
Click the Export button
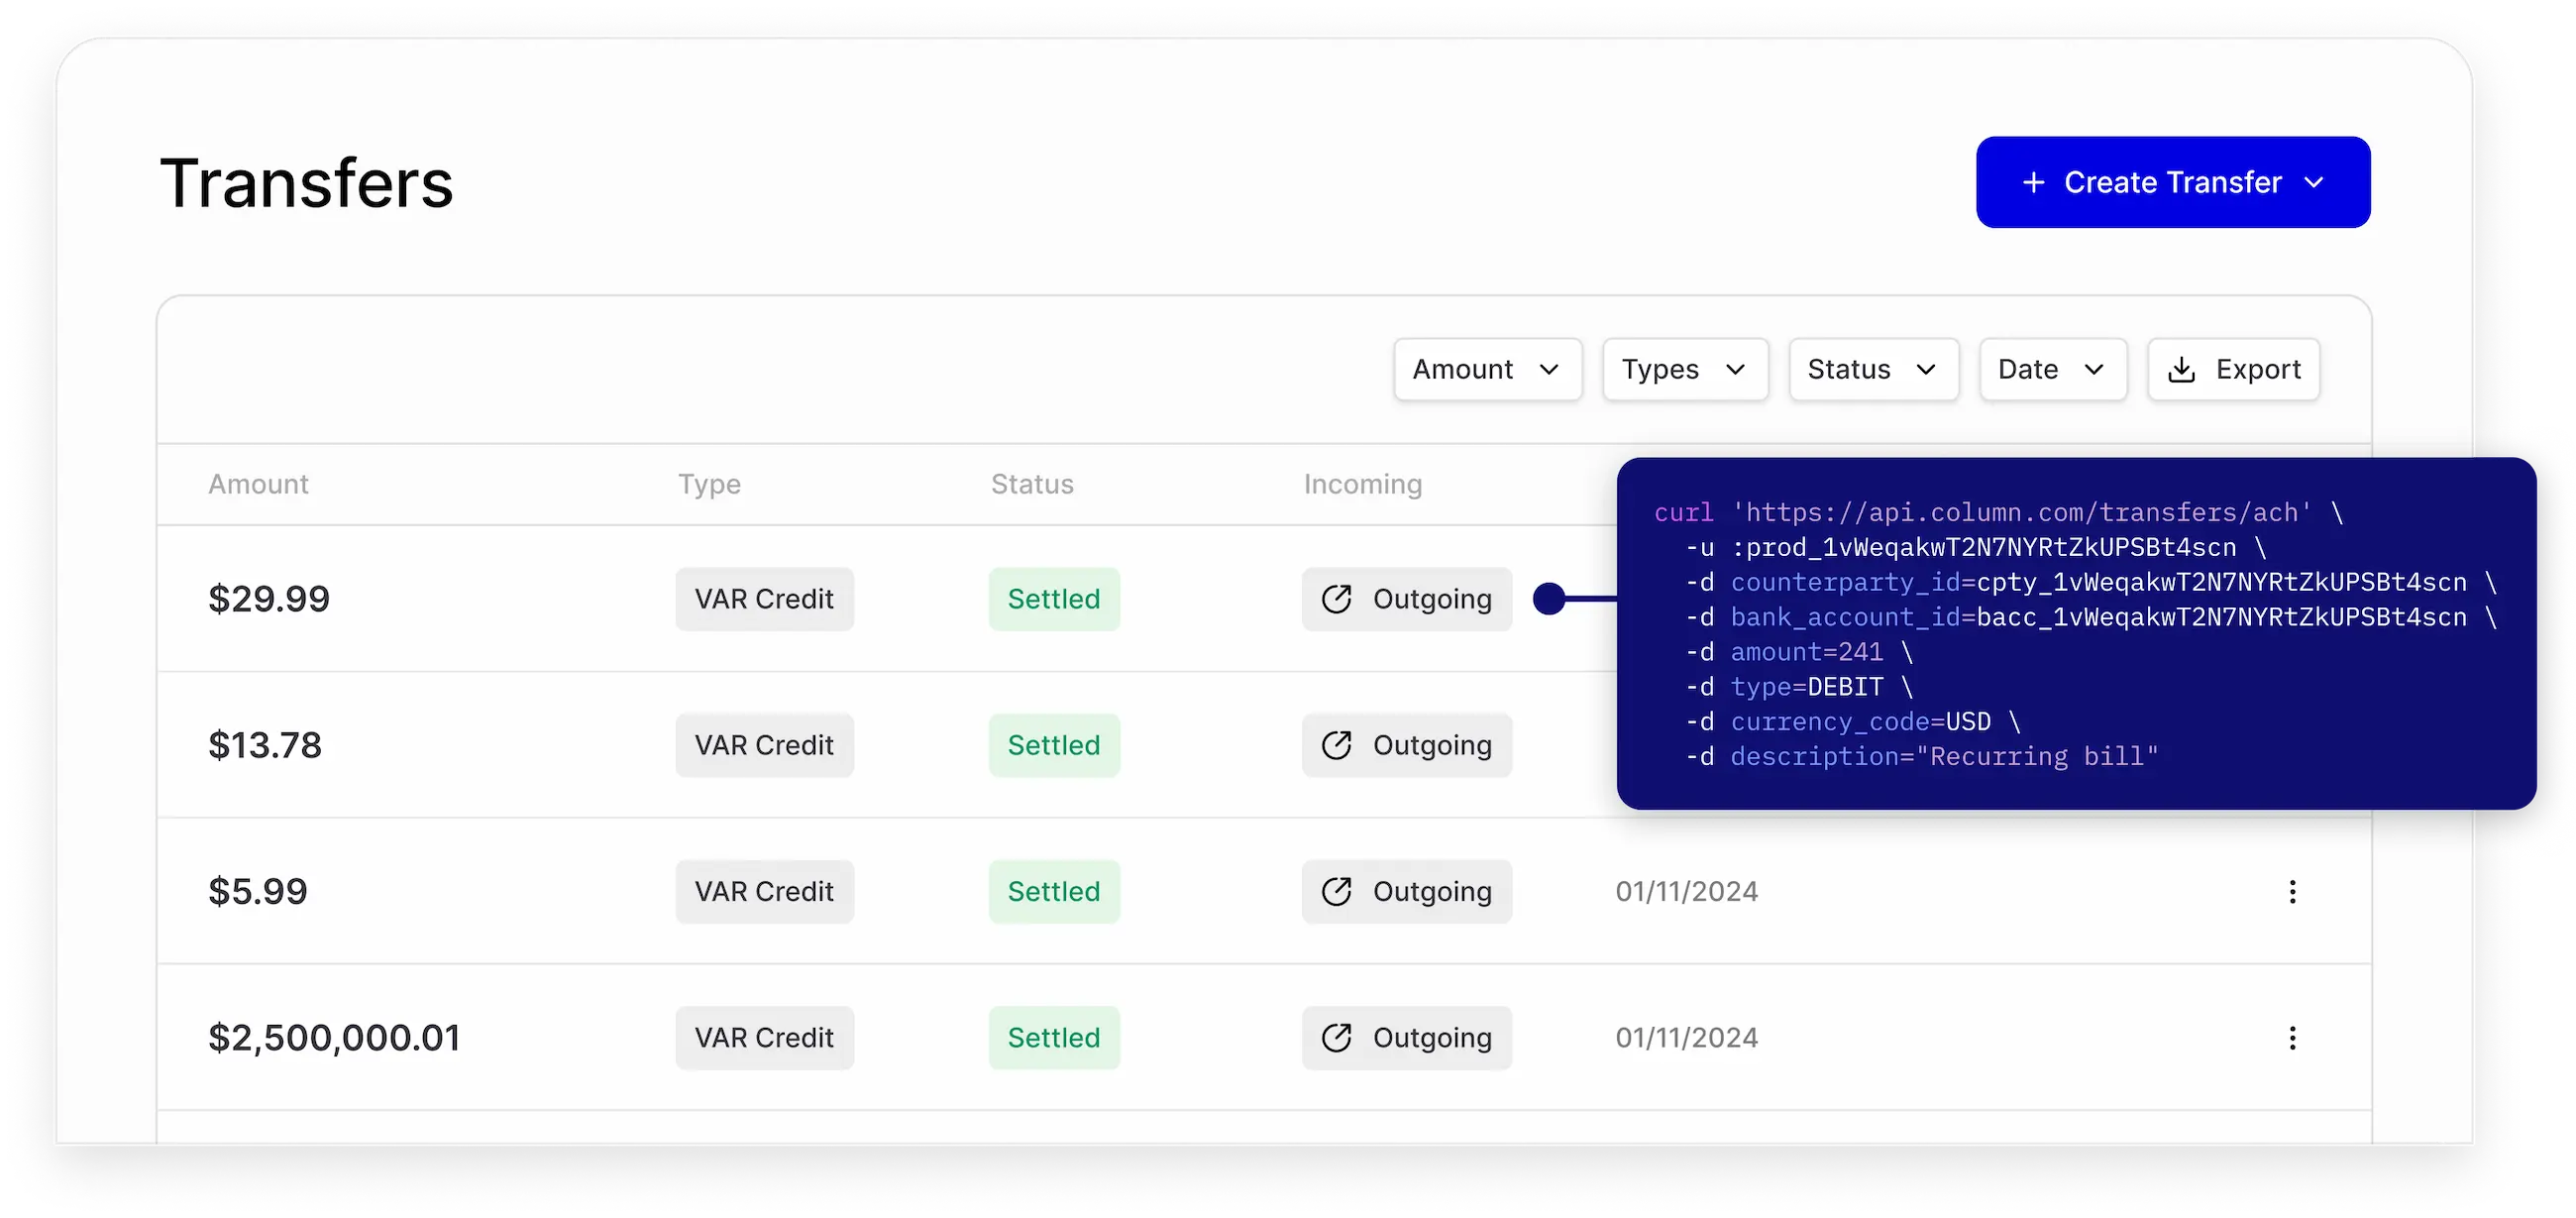click(2234, 369)
